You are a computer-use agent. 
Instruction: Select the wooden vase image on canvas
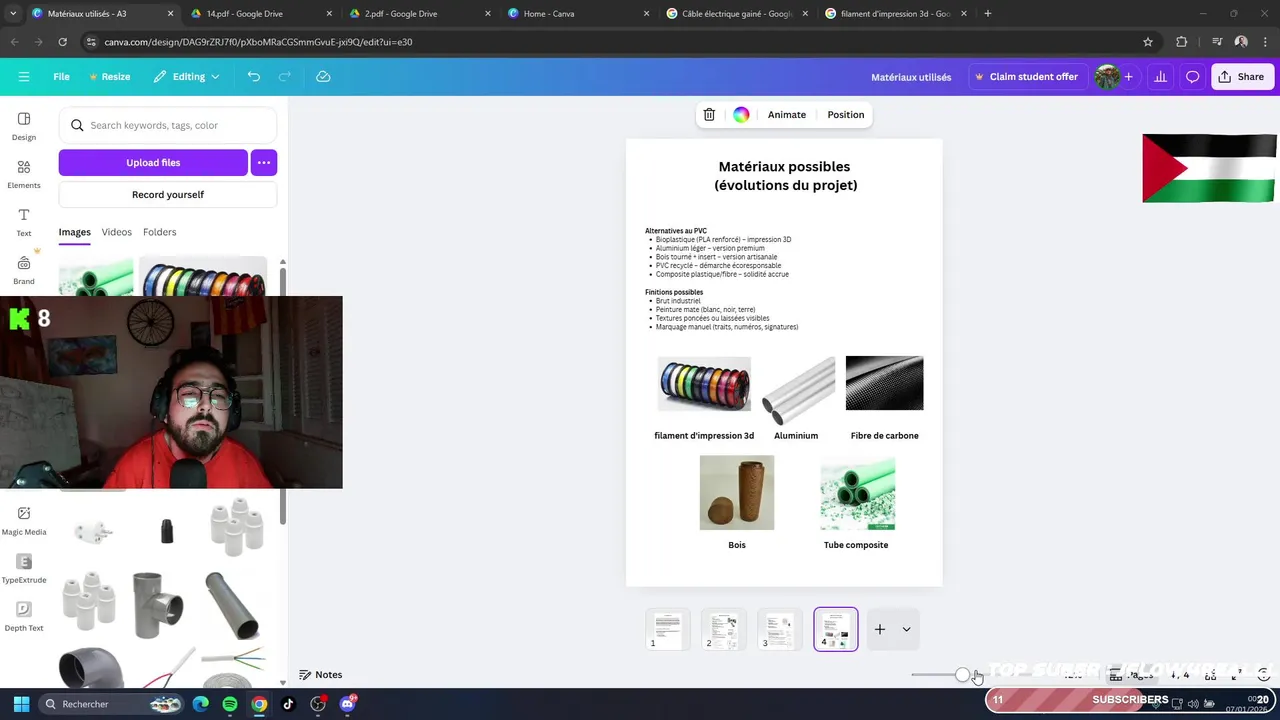pos(737,493)
